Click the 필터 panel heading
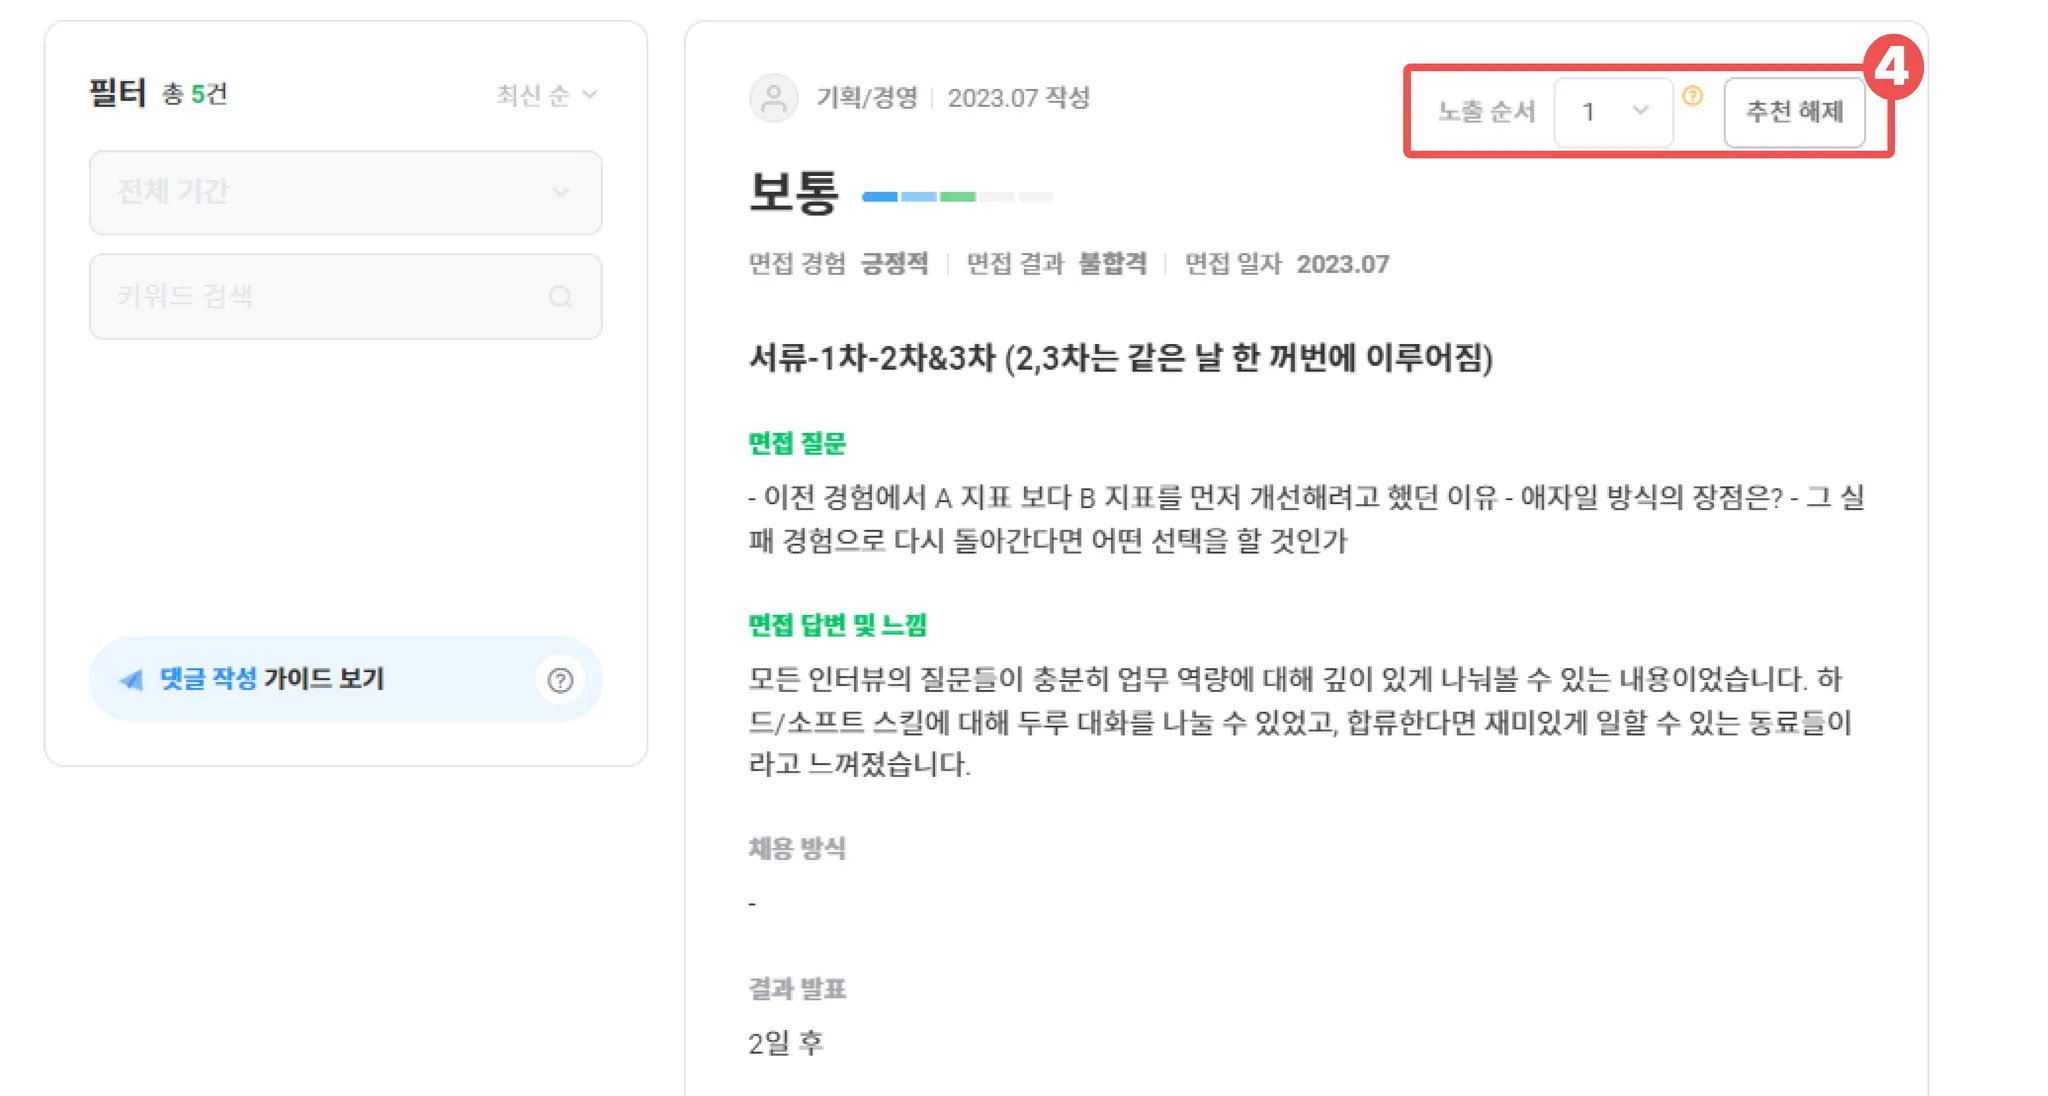The width and height of the screenshot is (2048, 1096). click(x=117, y=93)
